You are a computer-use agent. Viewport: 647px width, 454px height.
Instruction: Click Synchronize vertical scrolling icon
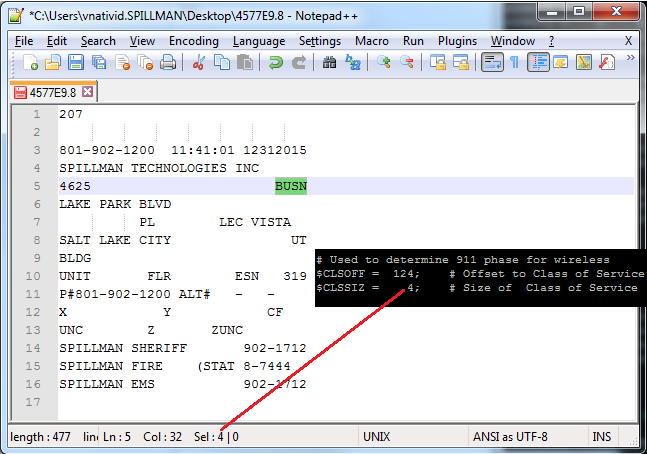438,63
